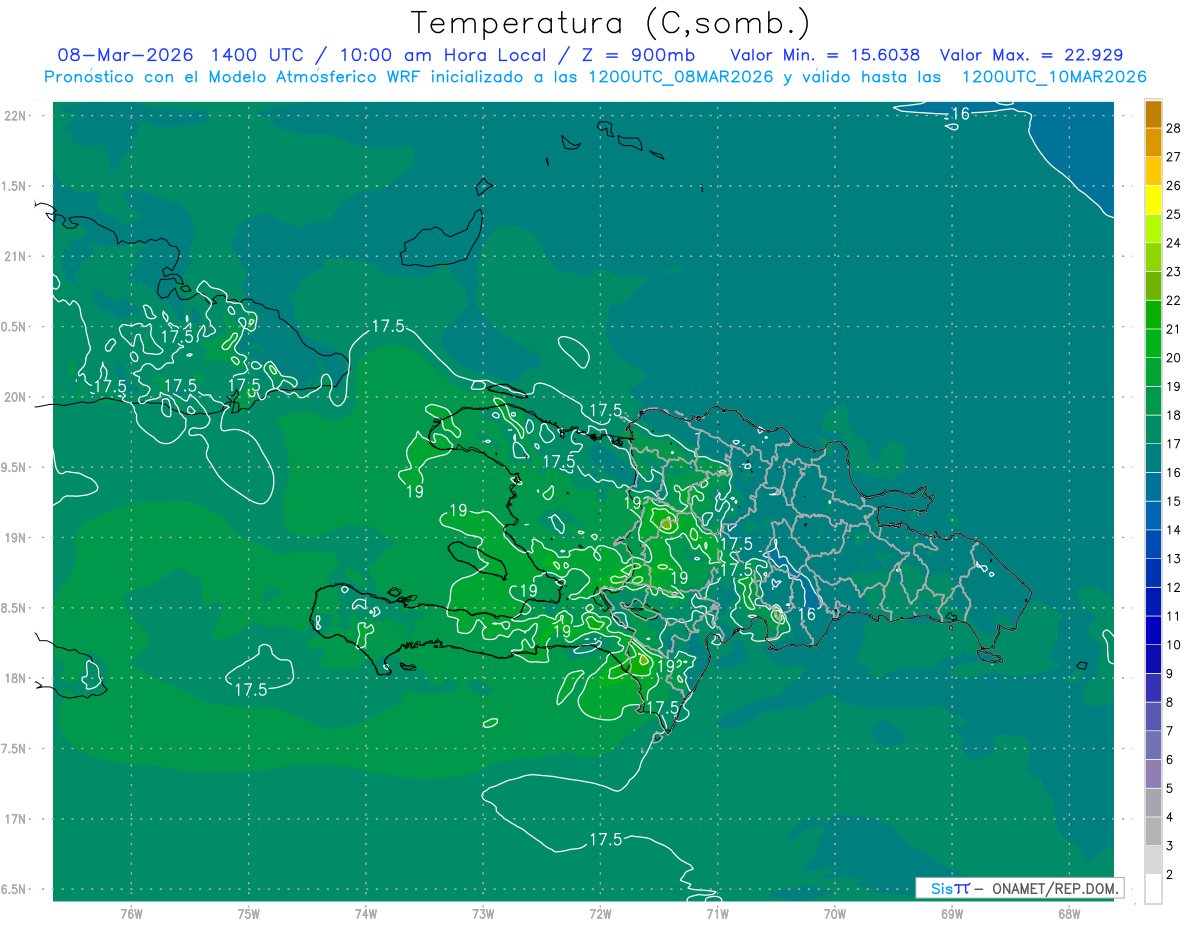Click the blue "Sis" logo text
Viewport: 1200px width, 927px height.
942,888
